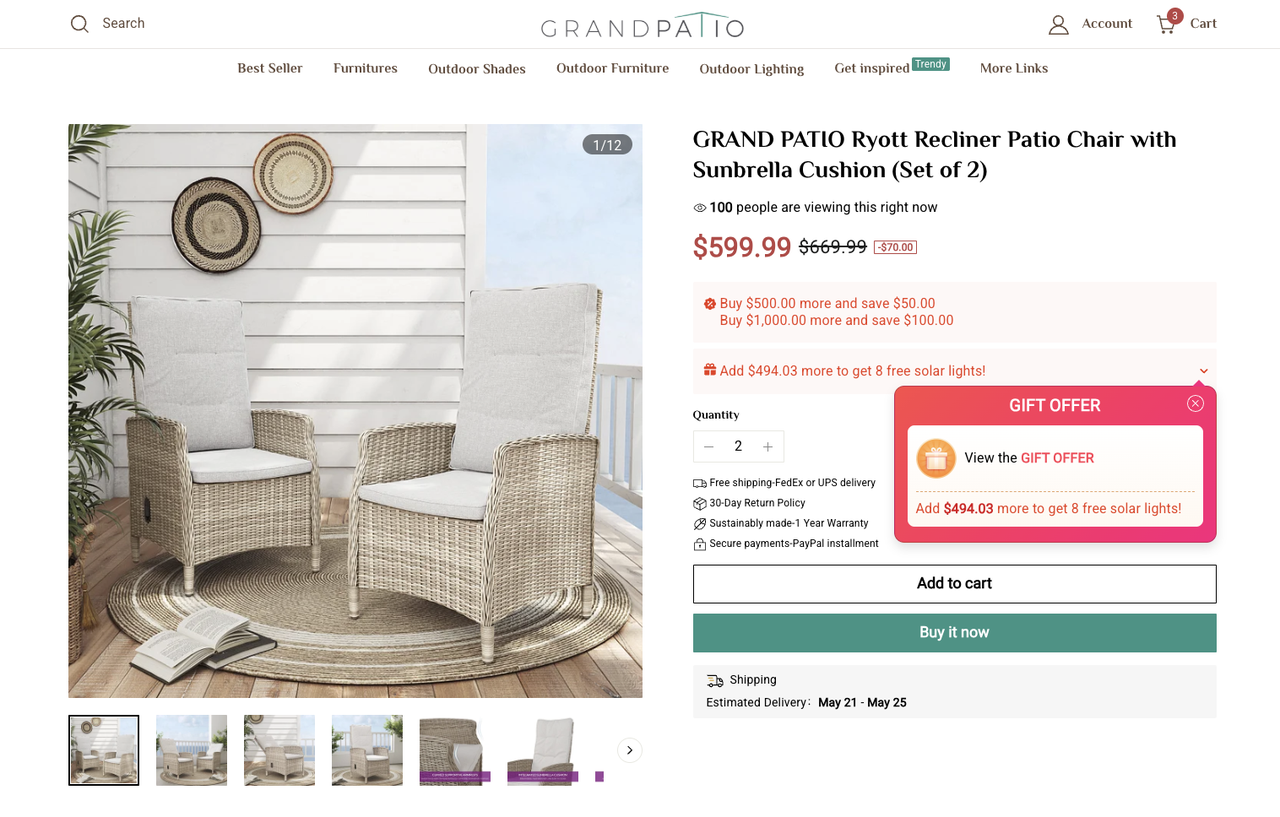
Task: Open the shopping cart icon
Action: [x=1167, y=24]
